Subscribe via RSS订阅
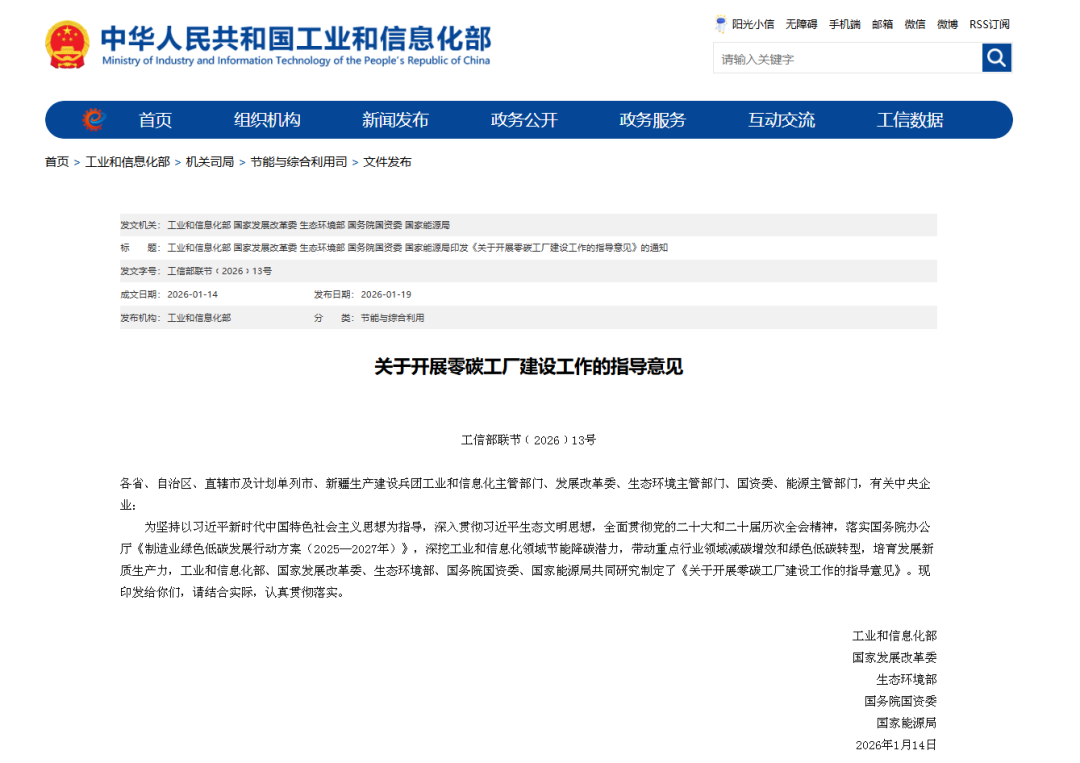The height and width of the screenshot is (763, 1080). (x=991, y=24)
